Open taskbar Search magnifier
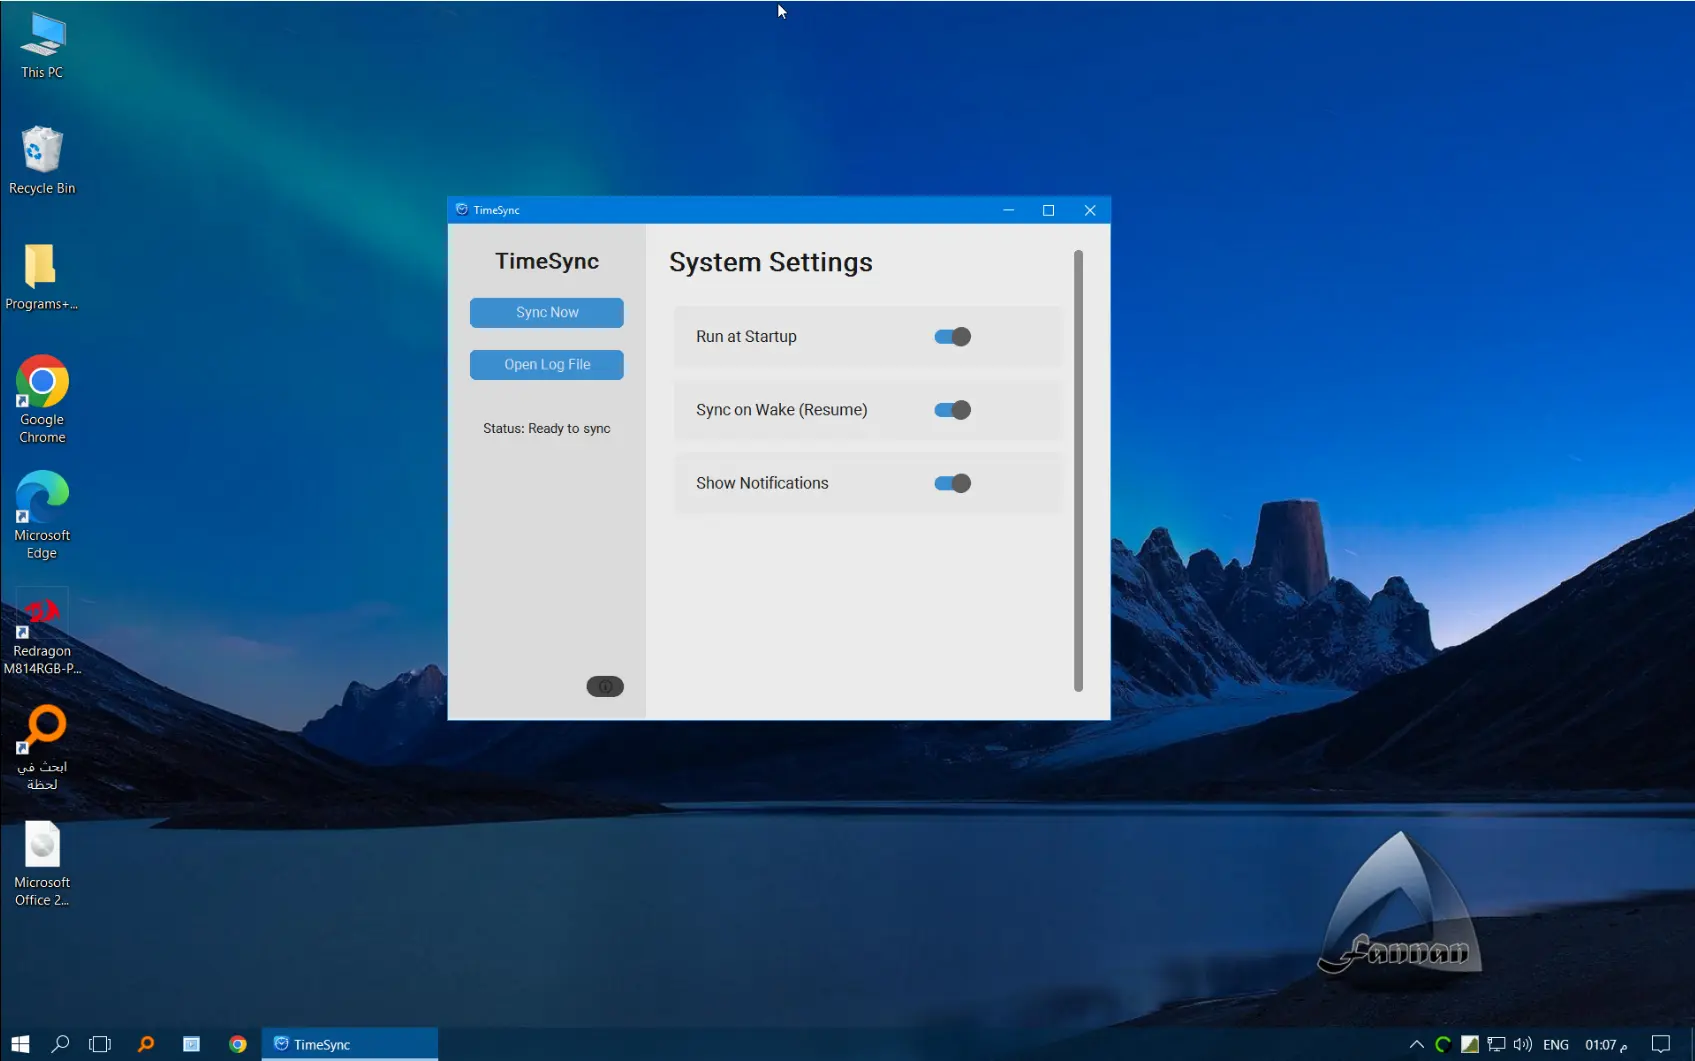This screenshot has height=1061, width=1695. coord(60,1044)
